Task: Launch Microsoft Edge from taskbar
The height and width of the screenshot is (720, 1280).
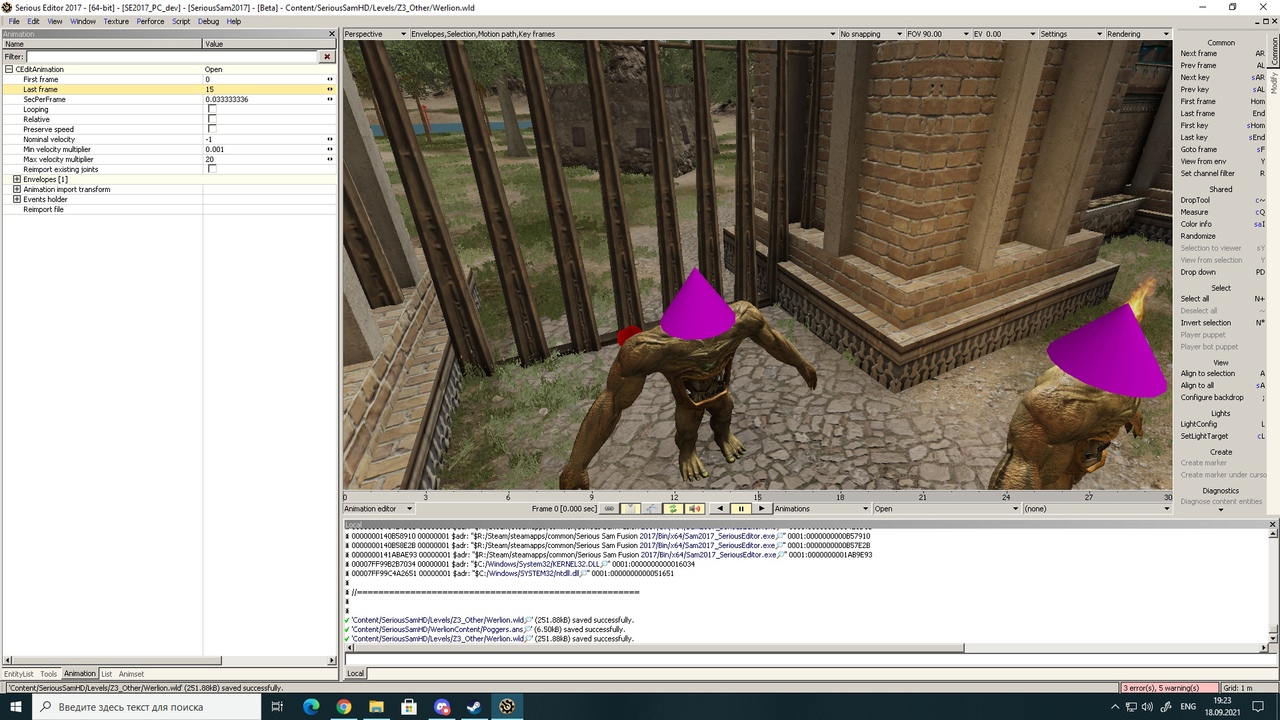Action: [311, 707]
